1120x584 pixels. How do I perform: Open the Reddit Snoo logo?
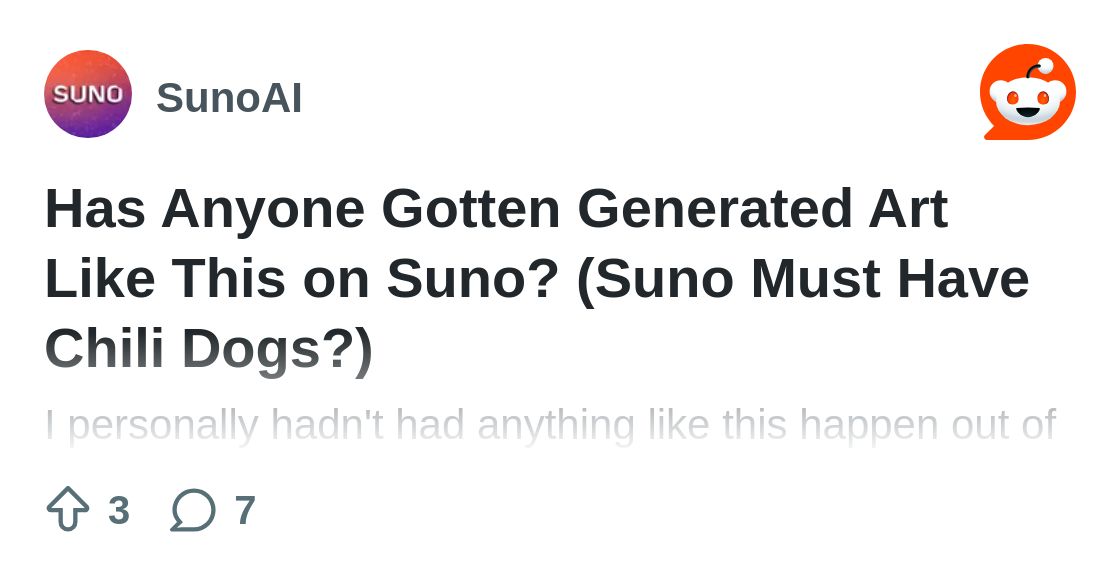pos(1028,92)
